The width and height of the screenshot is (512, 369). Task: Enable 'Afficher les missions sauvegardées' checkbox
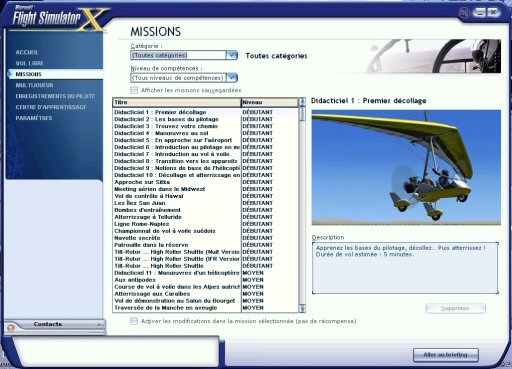point(134,90)
